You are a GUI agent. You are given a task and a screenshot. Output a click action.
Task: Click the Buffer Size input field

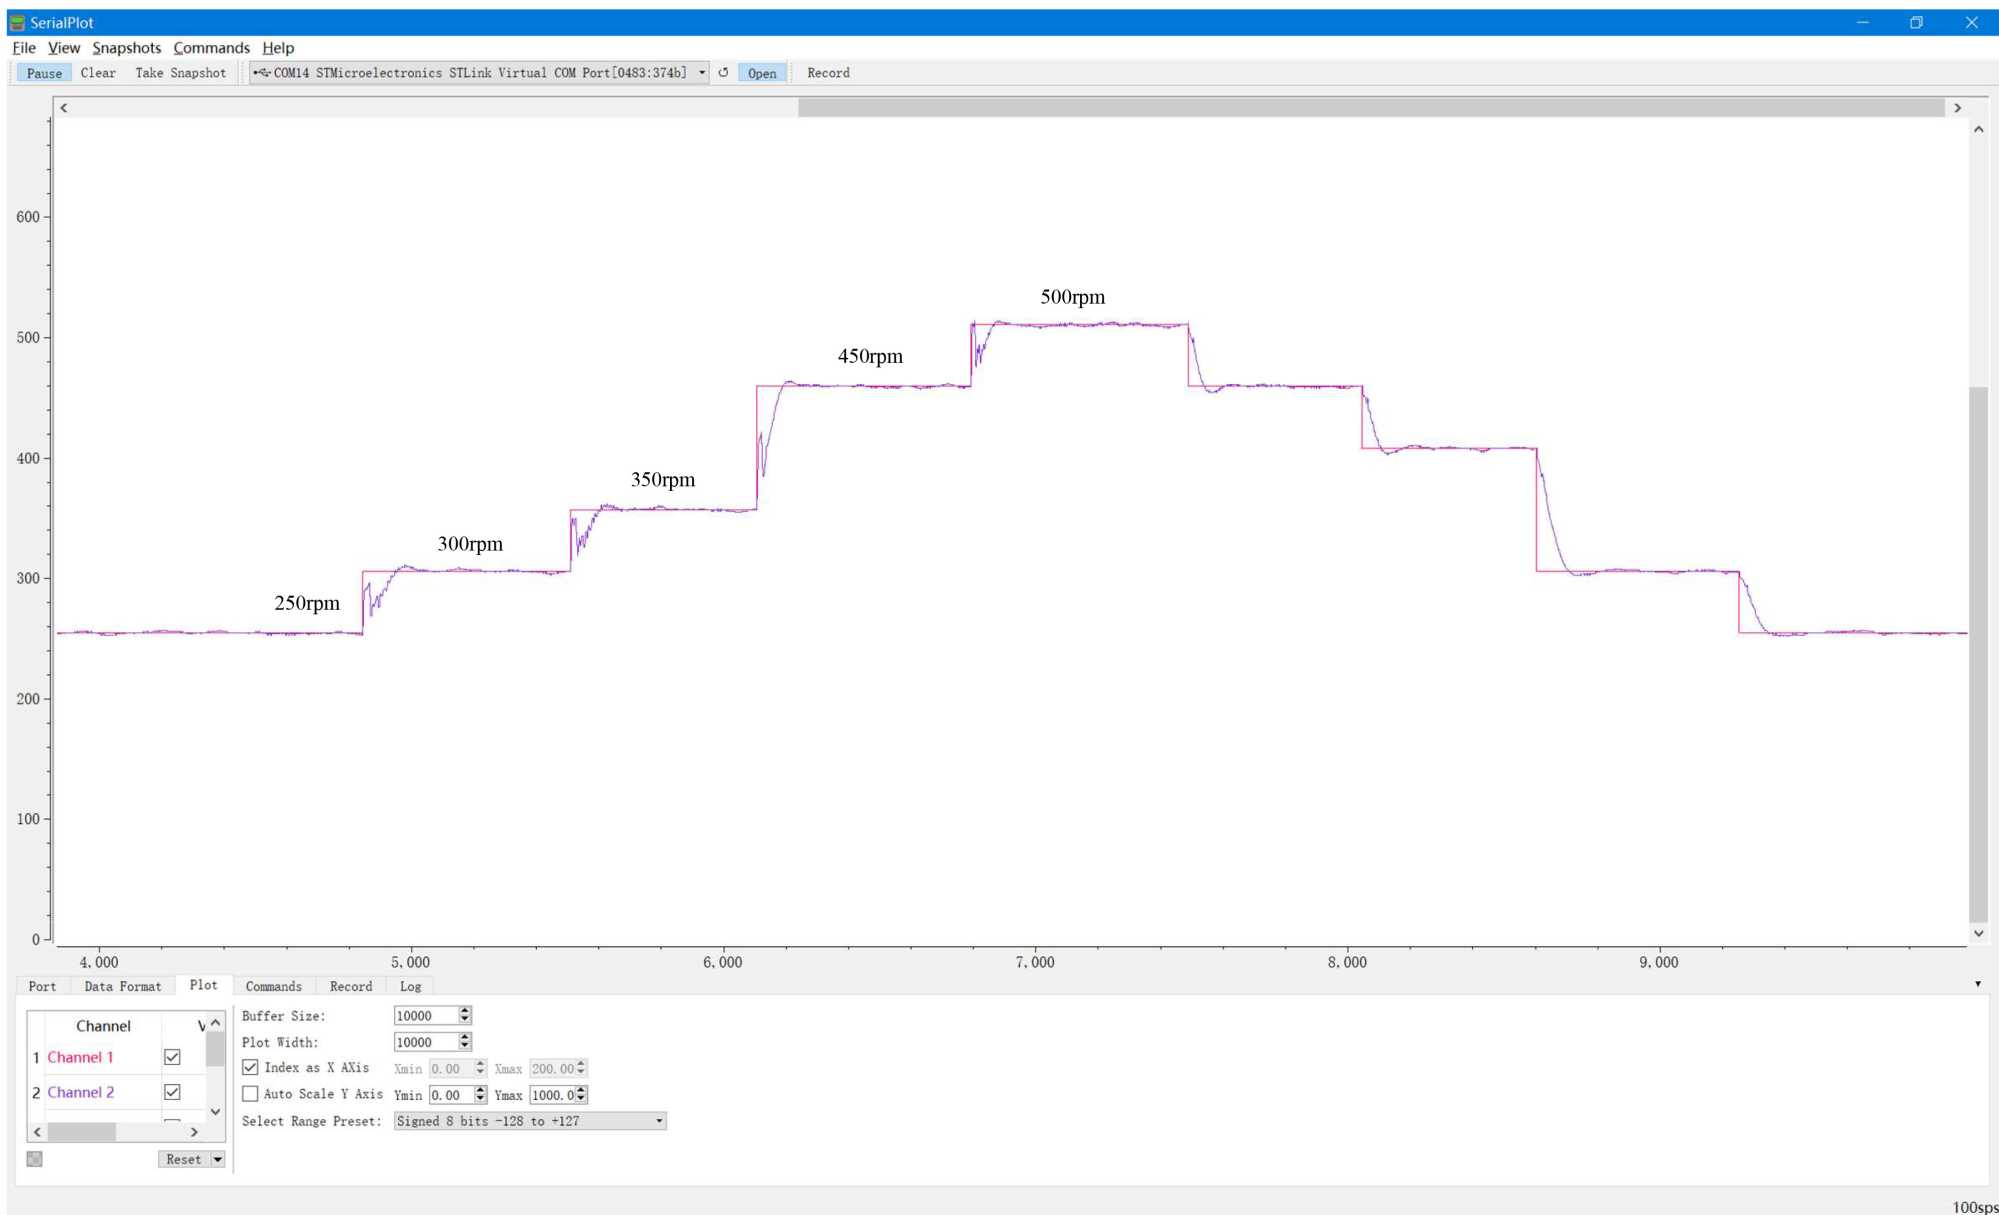pos(425,1016)
